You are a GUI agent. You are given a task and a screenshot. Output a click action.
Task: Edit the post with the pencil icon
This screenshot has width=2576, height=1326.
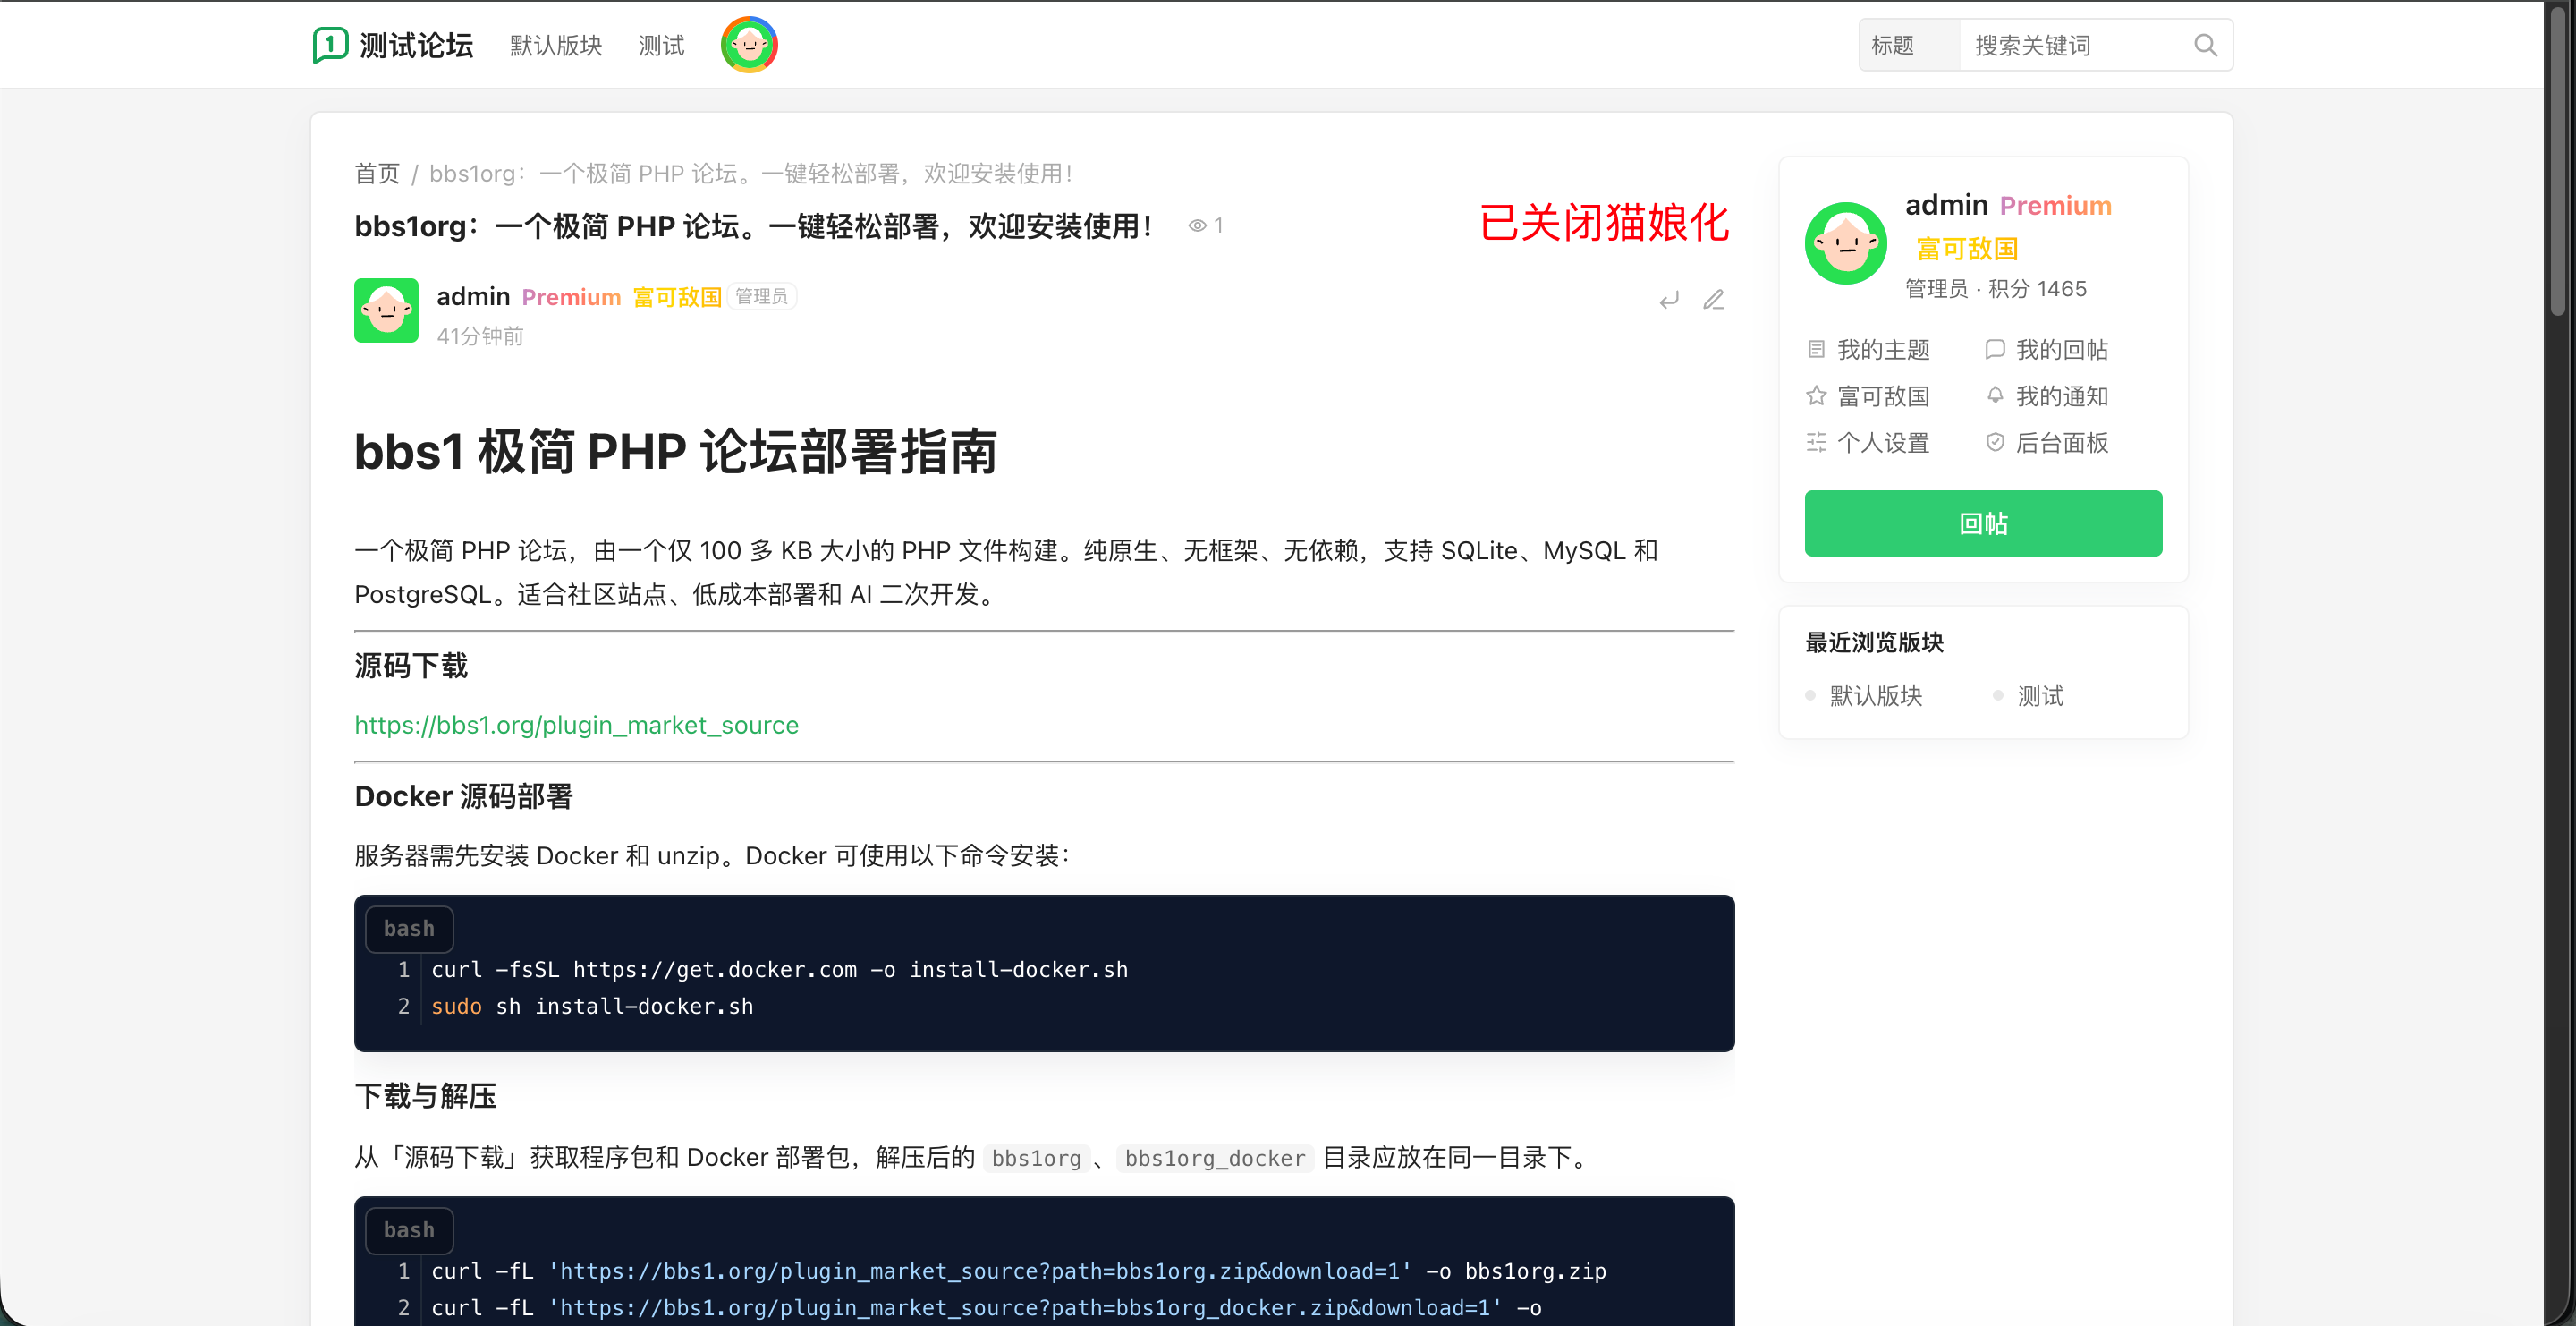[x=1714, y=300]
